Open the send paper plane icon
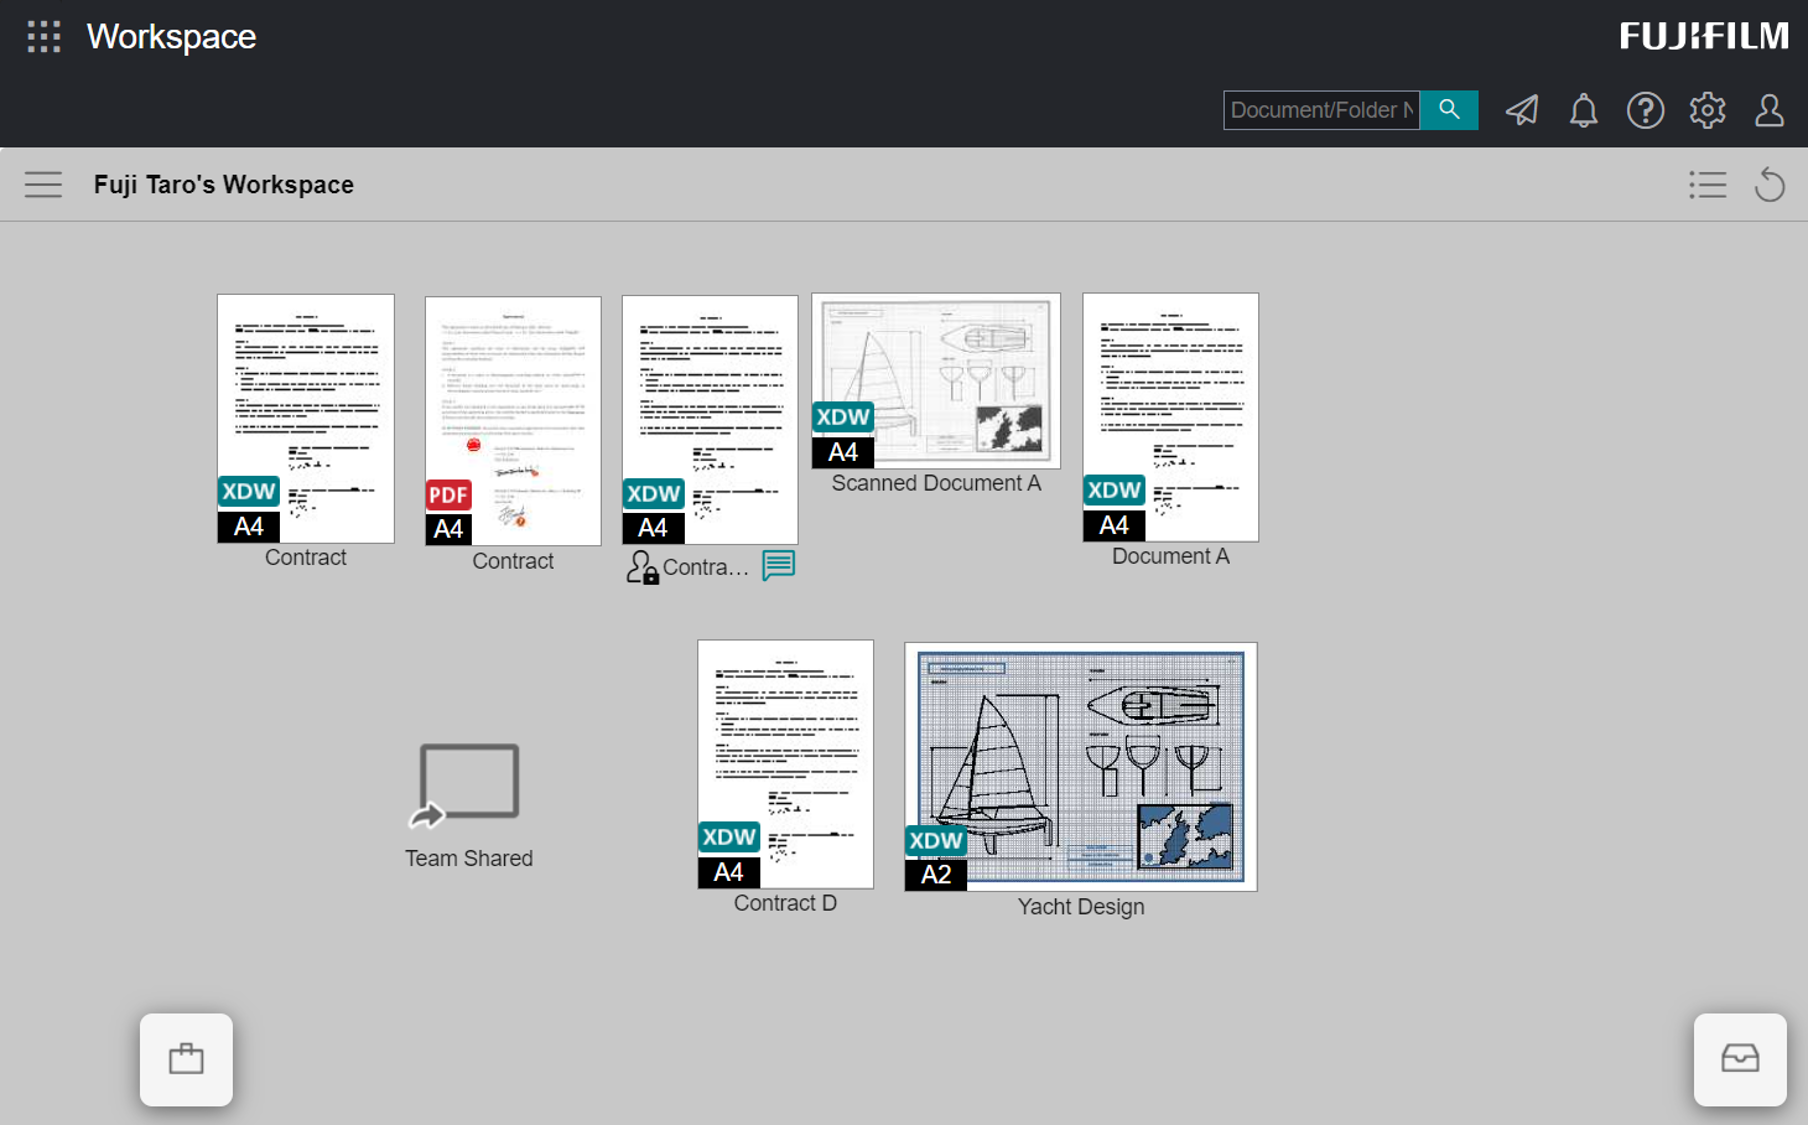The height and width of the screenshot is (1125, 1808). (x=1522, y=110)
